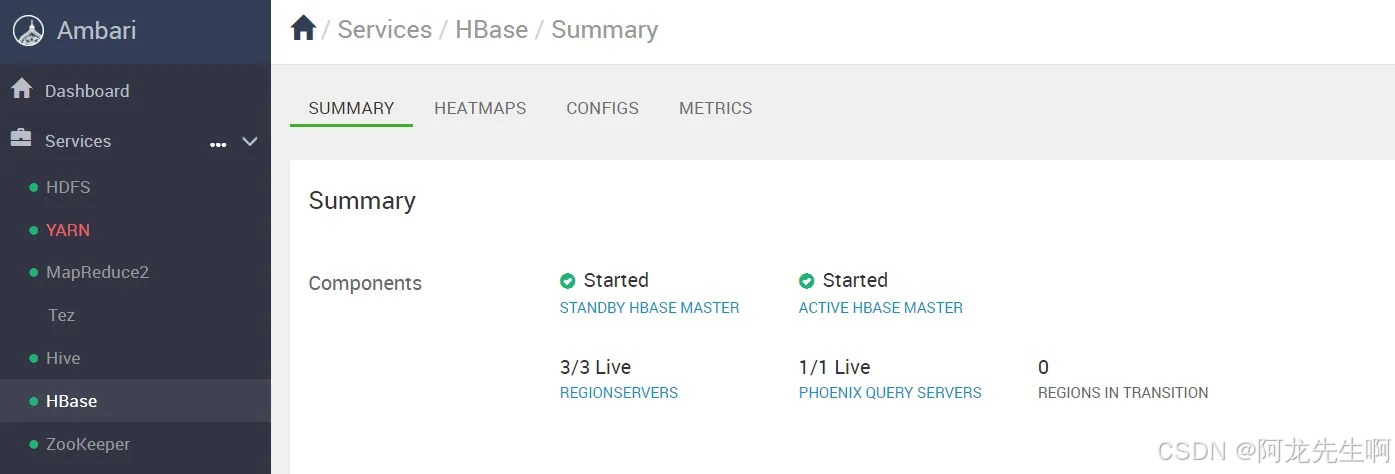
Task: Collapse the Services list chevron
Action: pos(250,142)
